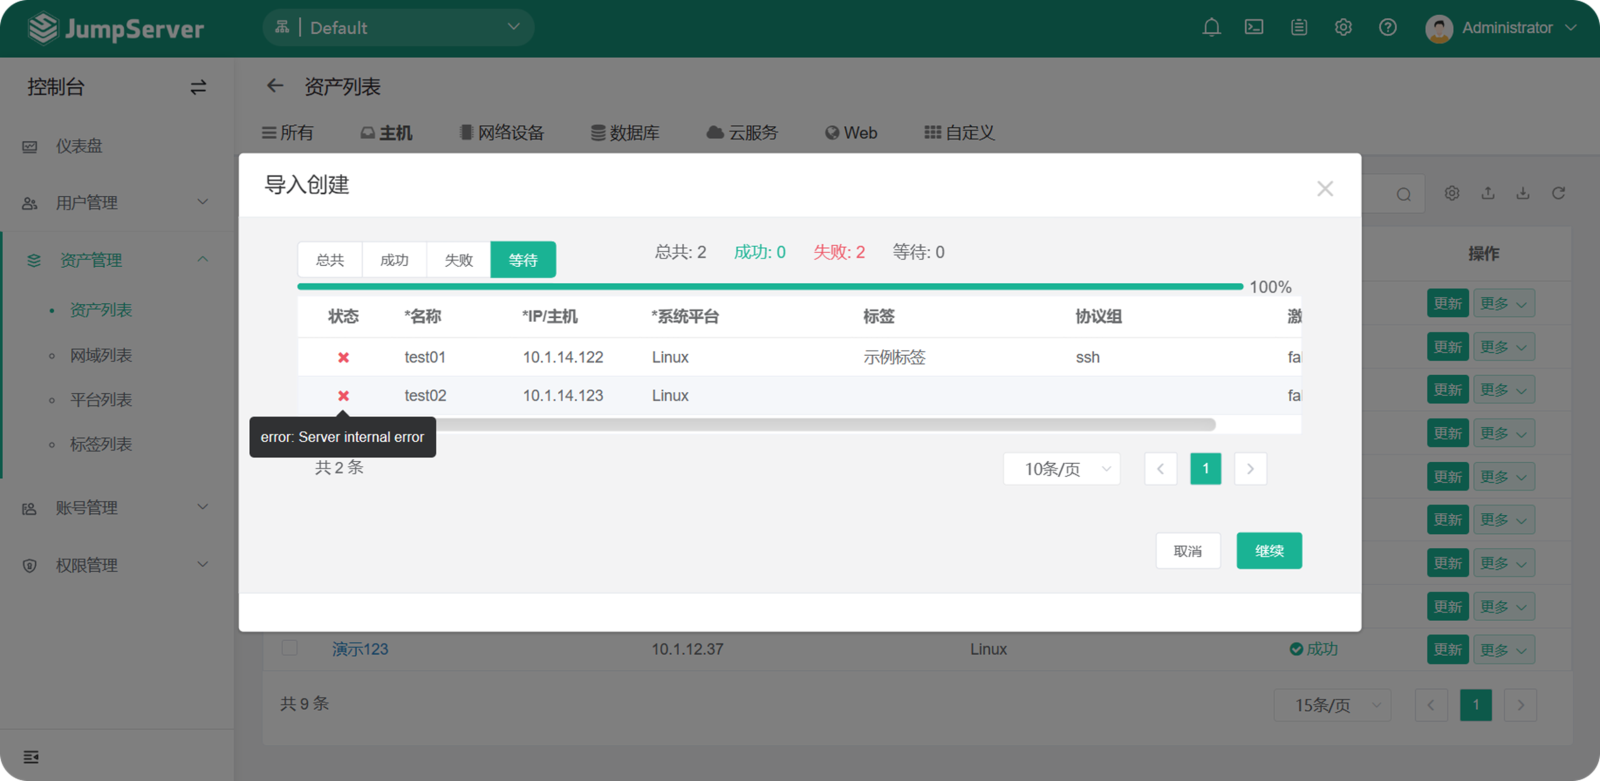Open the 演示123 asset link
Image resolution: width=1600 pixels, height=781 pixels.
(x=360, y=649)
